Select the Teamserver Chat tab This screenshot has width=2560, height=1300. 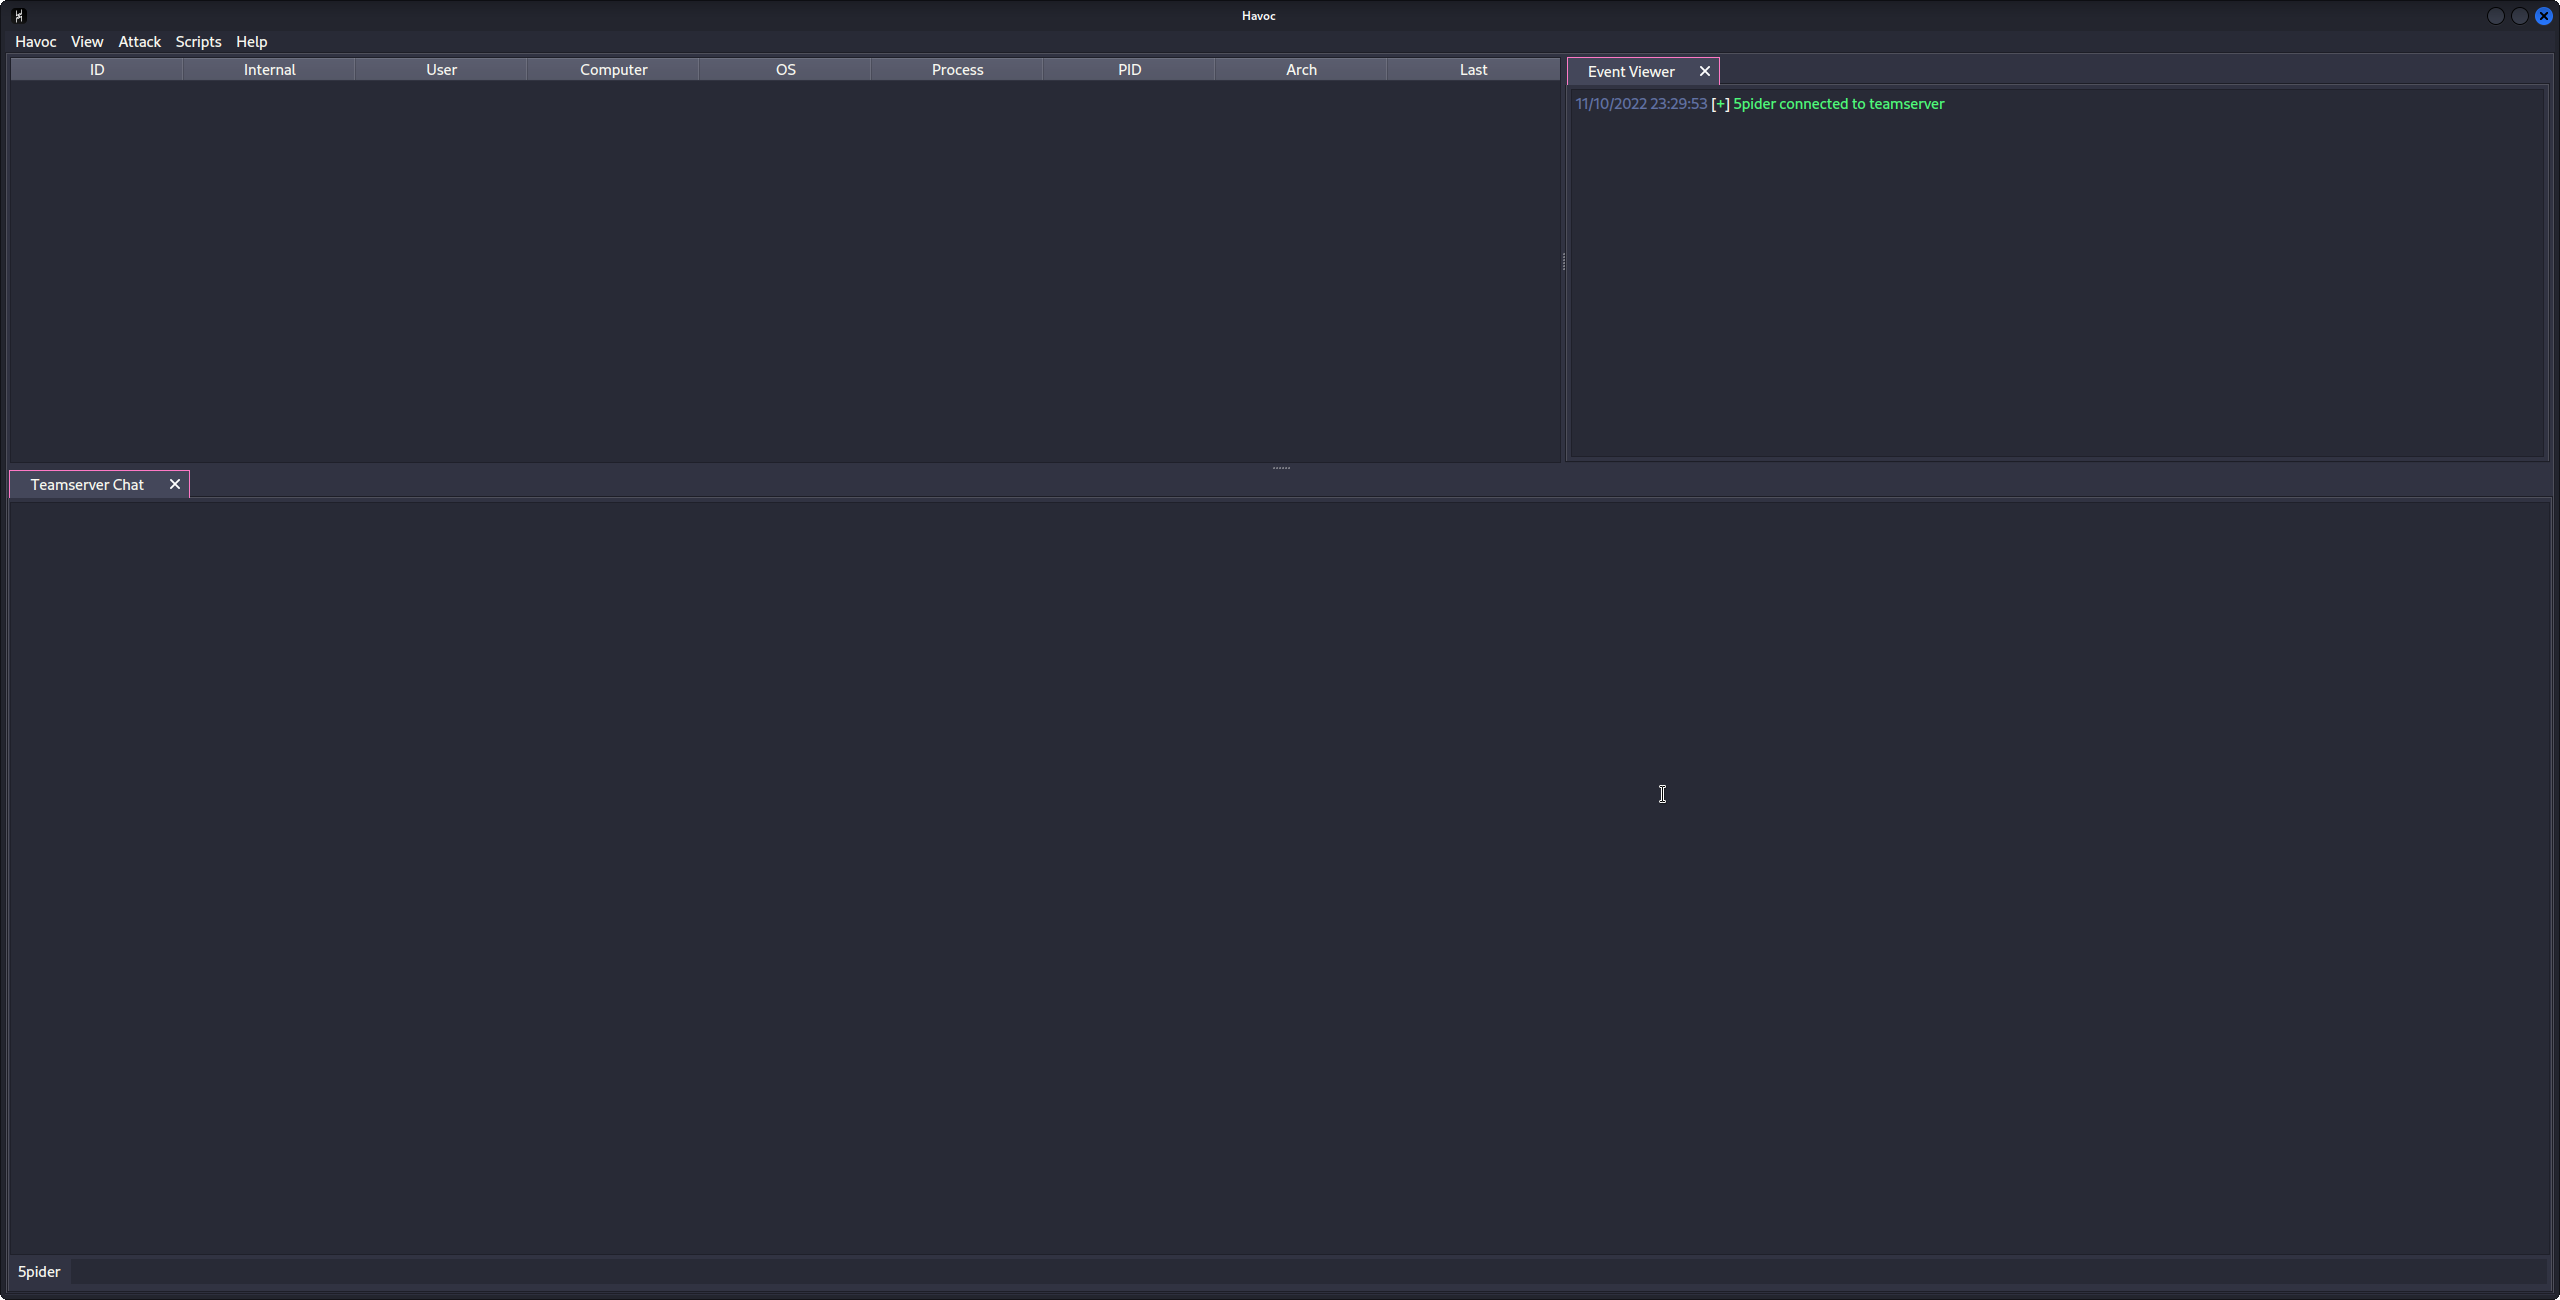coord(87,484)
